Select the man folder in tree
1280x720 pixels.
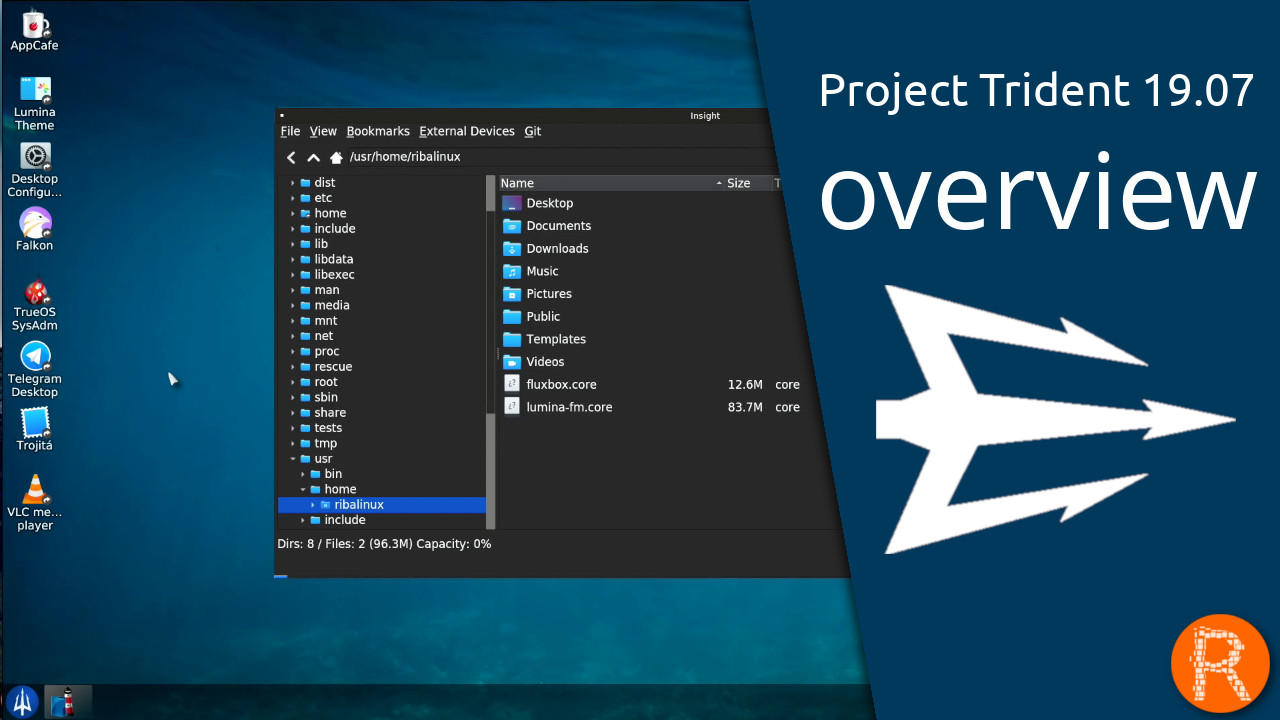pos(327,290)
